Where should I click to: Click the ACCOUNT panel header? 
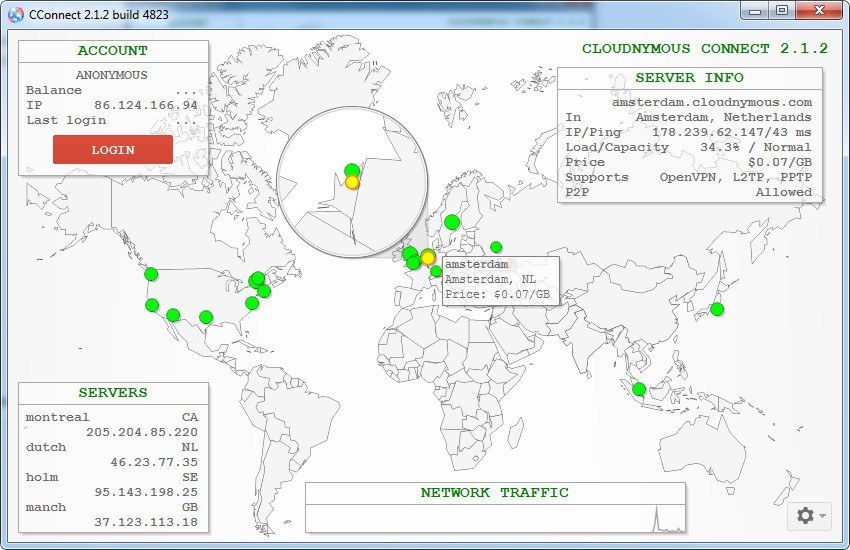[112, 50]
